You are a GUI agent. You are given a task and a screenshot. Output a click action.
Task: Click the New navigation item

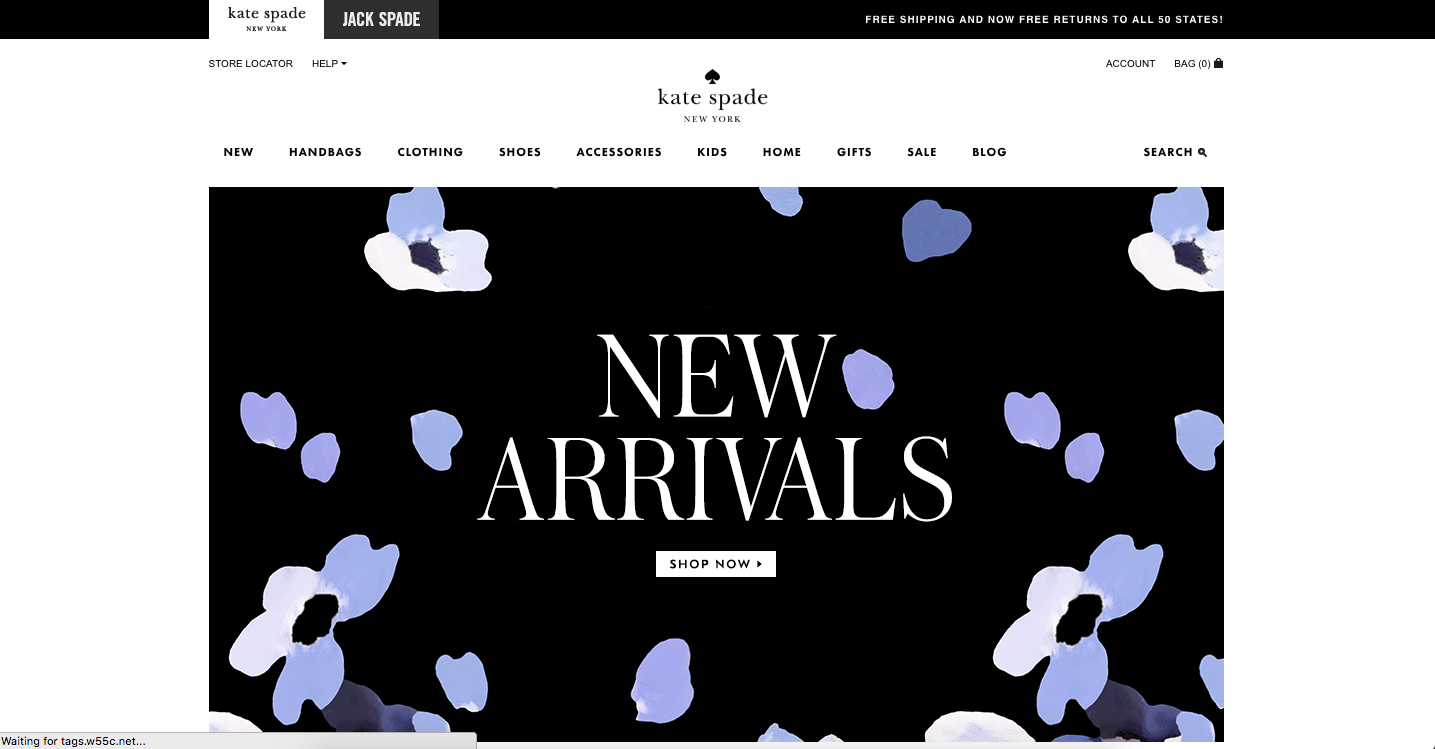click(238, 152)
